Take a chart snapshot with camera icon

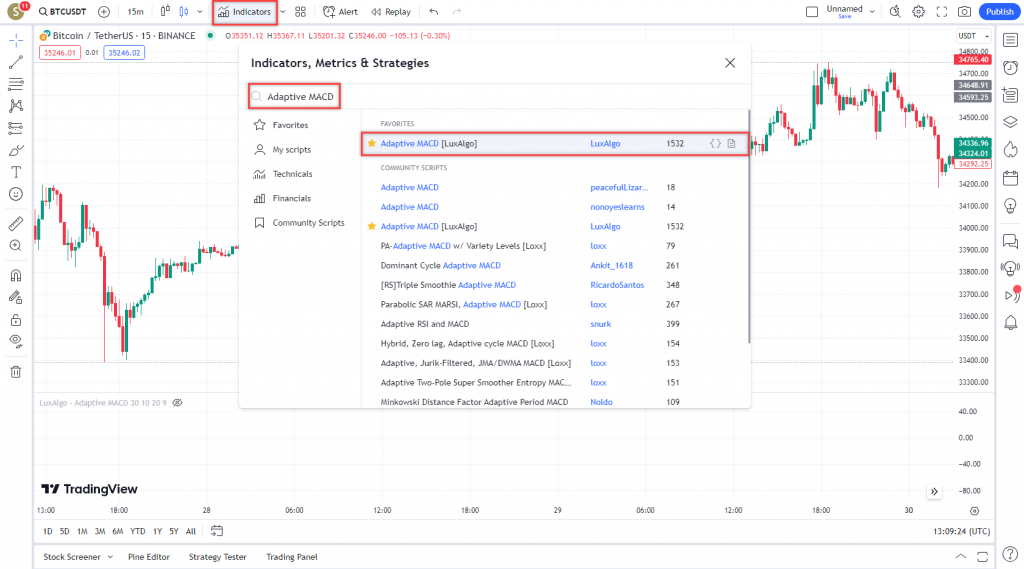point(964,12)
